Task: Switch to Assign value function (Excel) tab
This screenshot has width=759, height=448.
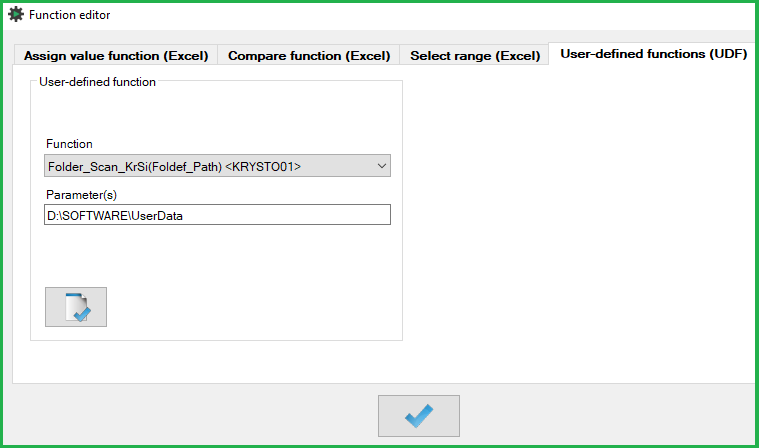Action: tap(116, 56)
